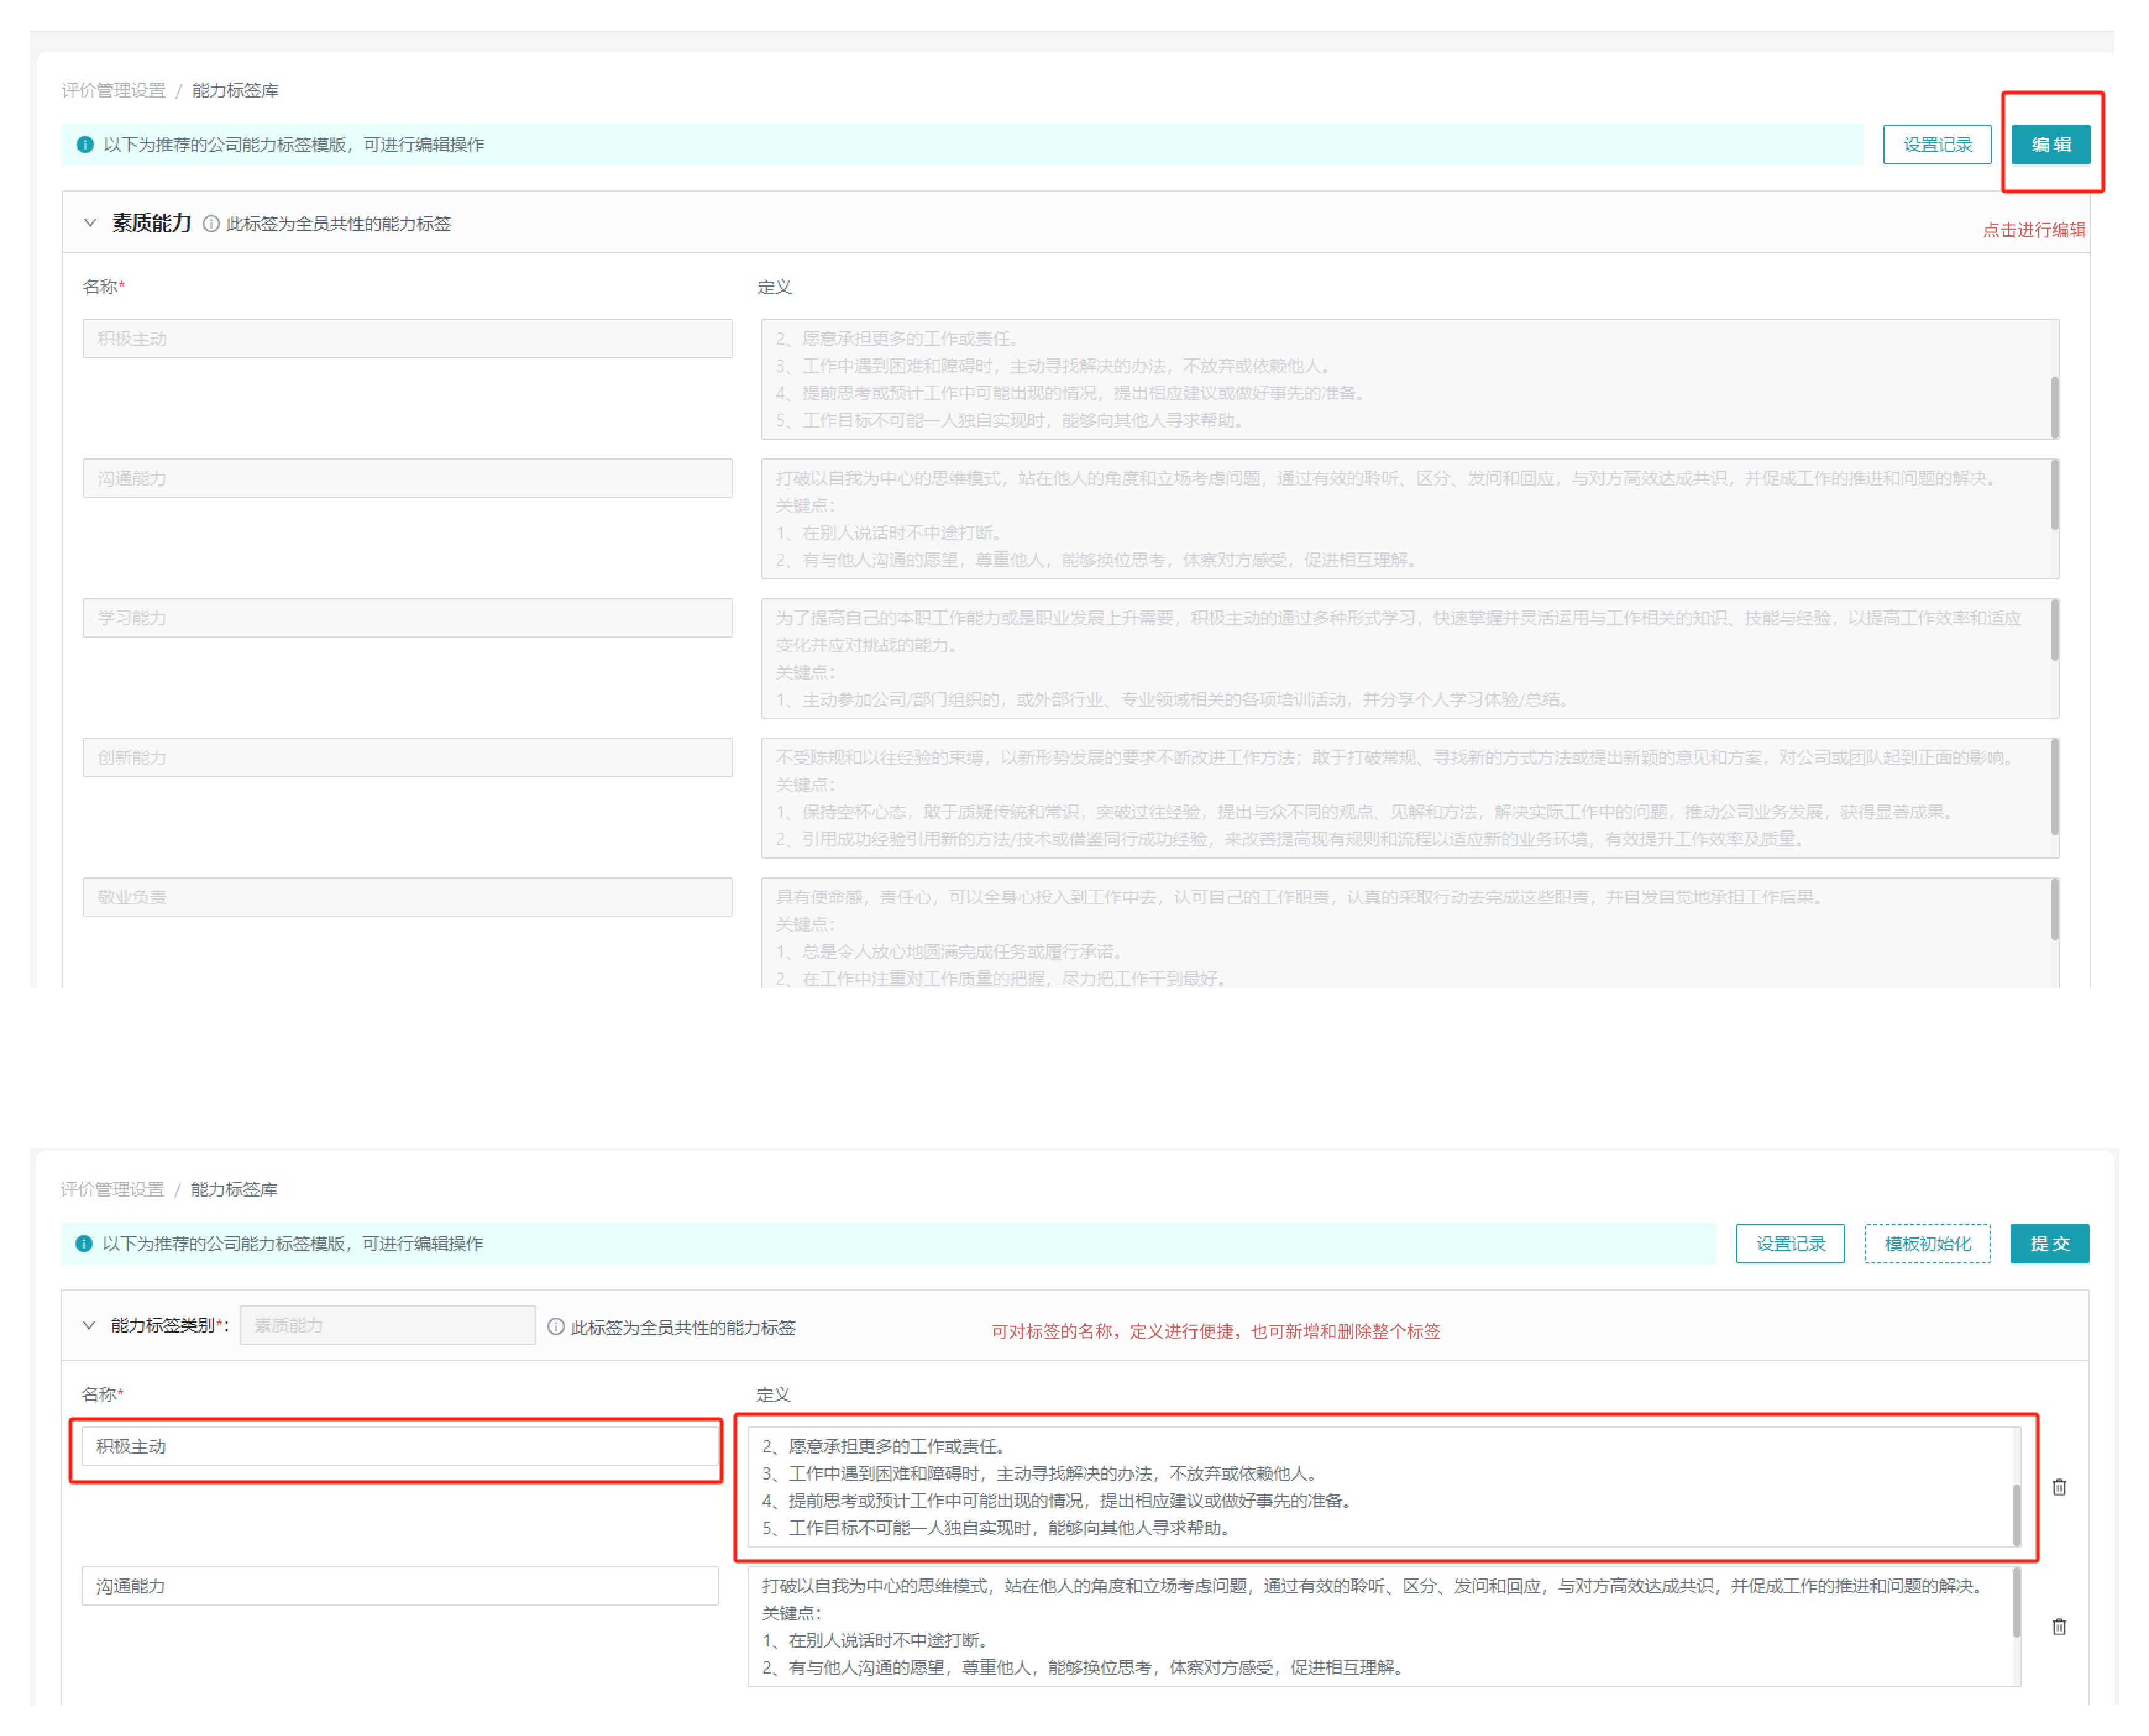Go to 评价管理设置 breadcrumb in the bottom panel
Screen dimensions: 2149x1736
tap(112, 1189)
